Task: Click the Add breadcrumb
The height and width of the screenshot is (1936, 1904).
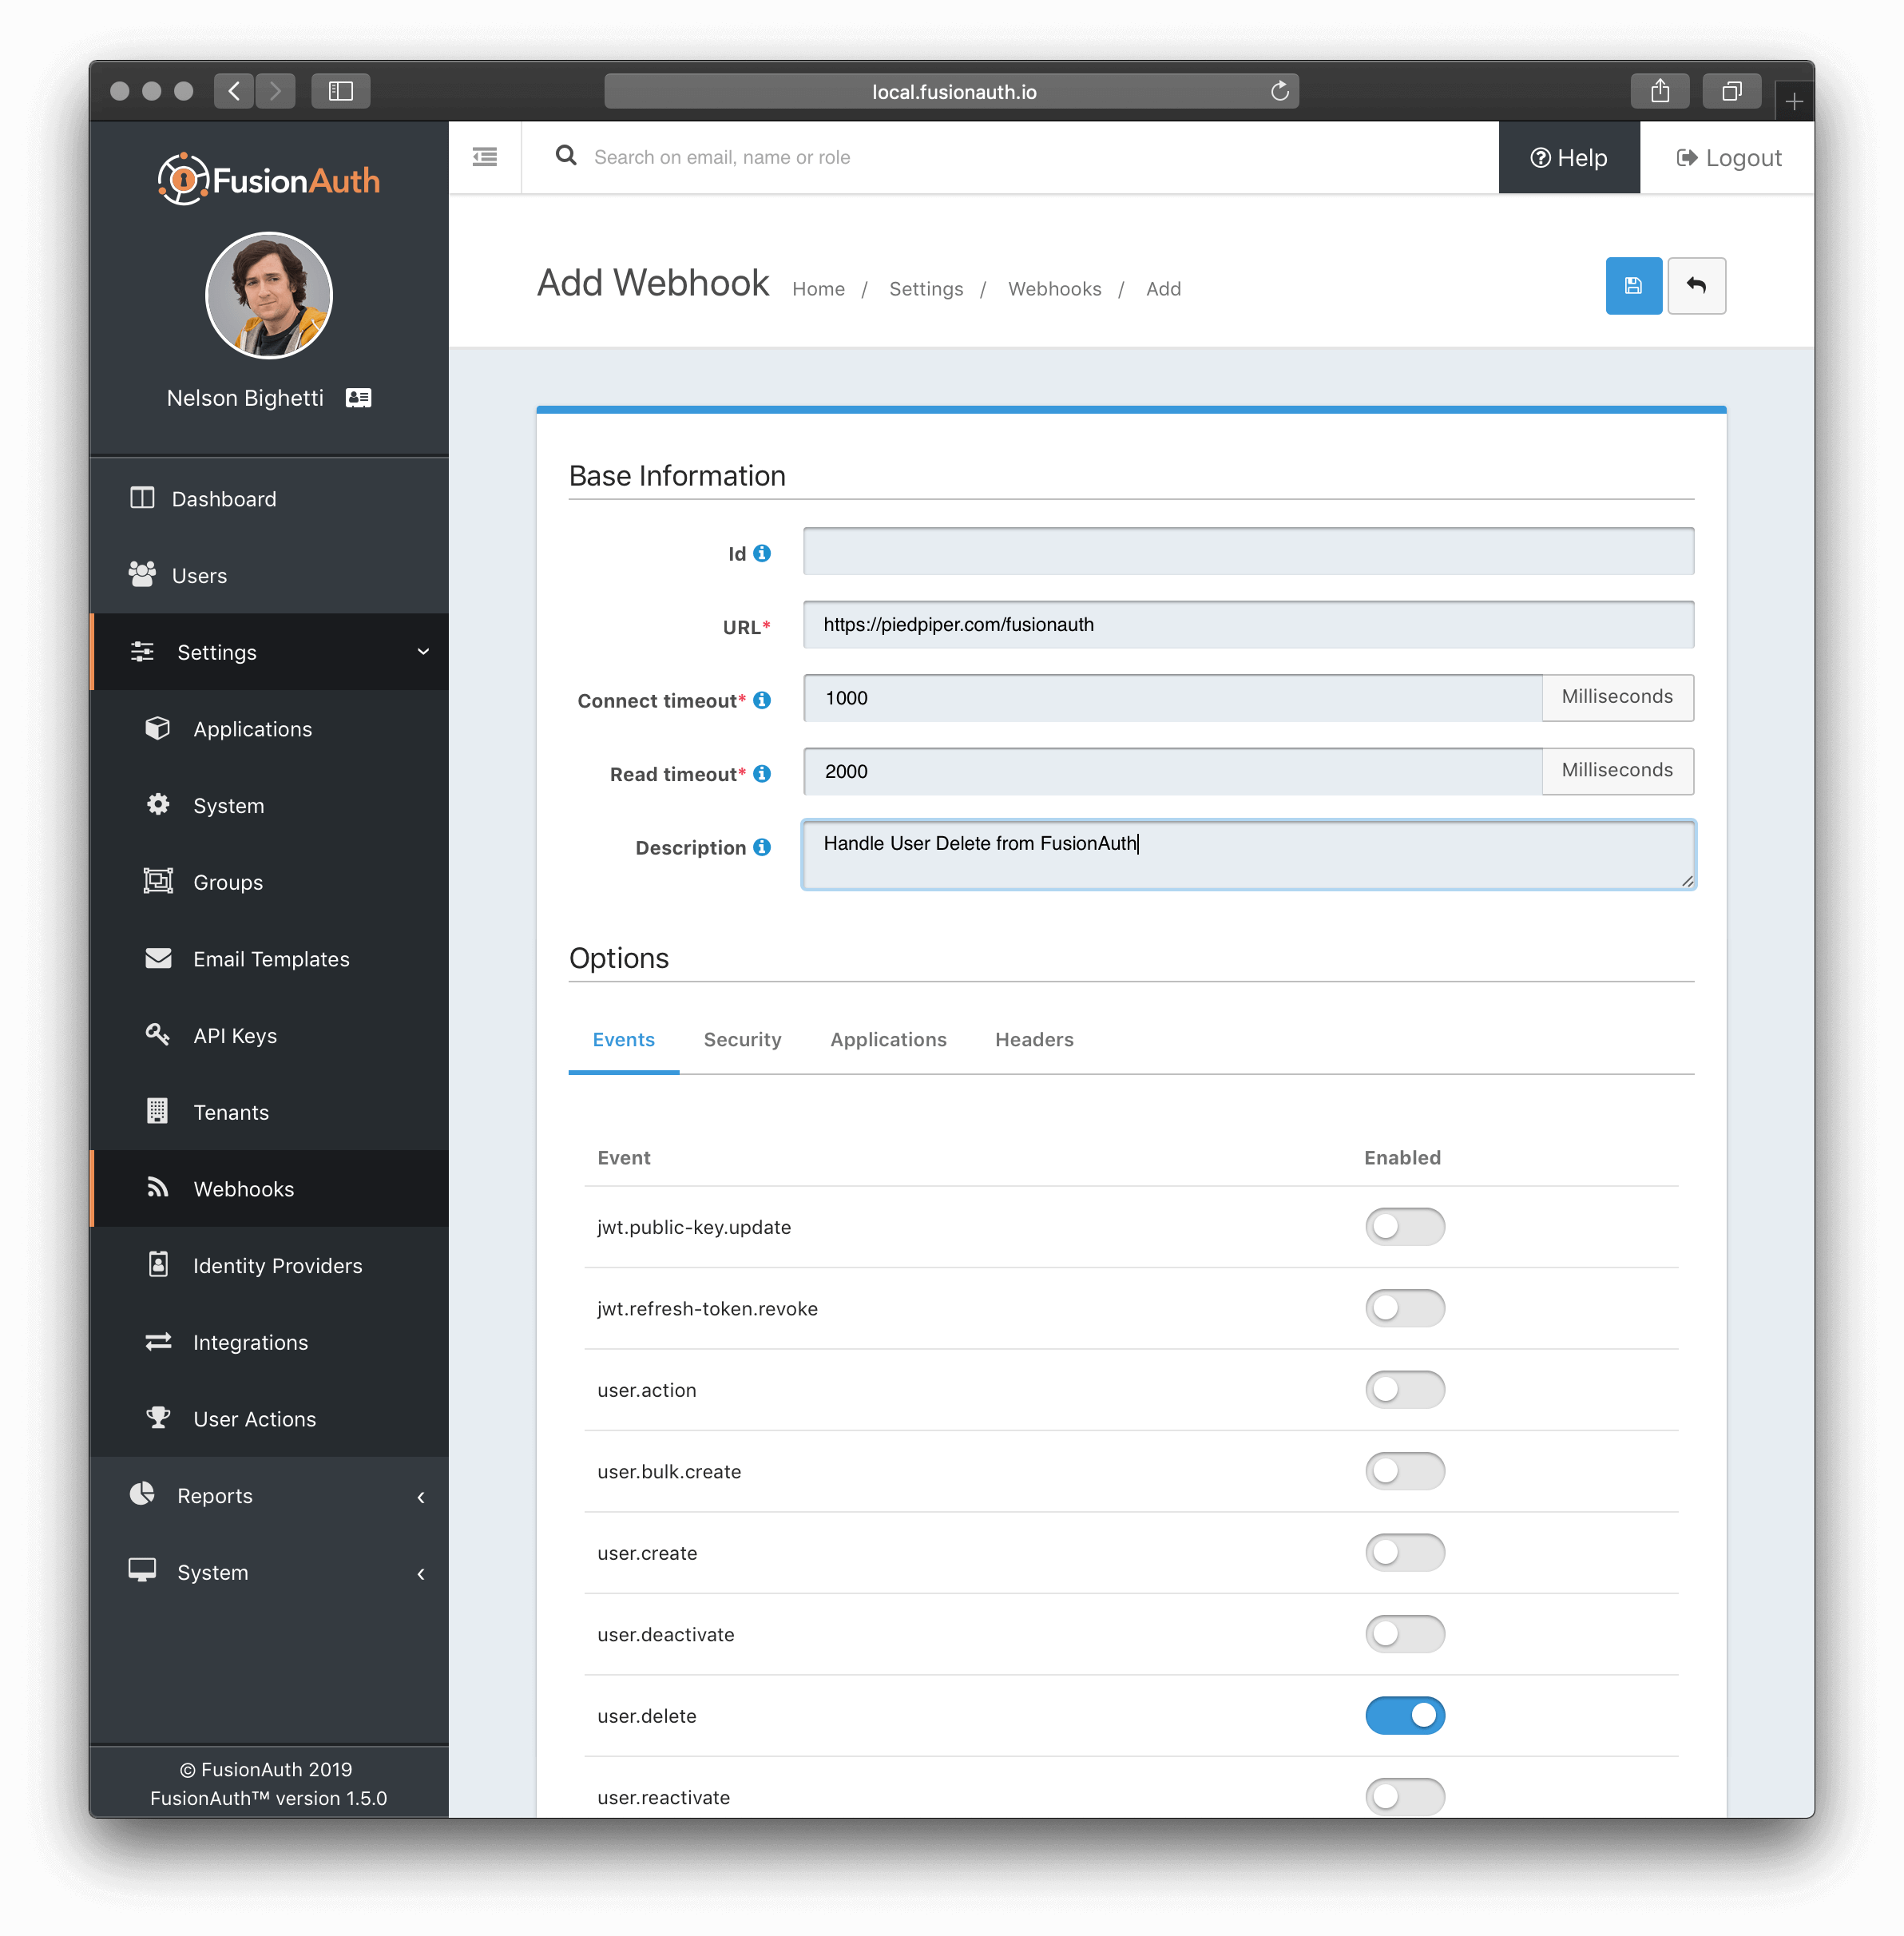Action: tap(1163, 289)
